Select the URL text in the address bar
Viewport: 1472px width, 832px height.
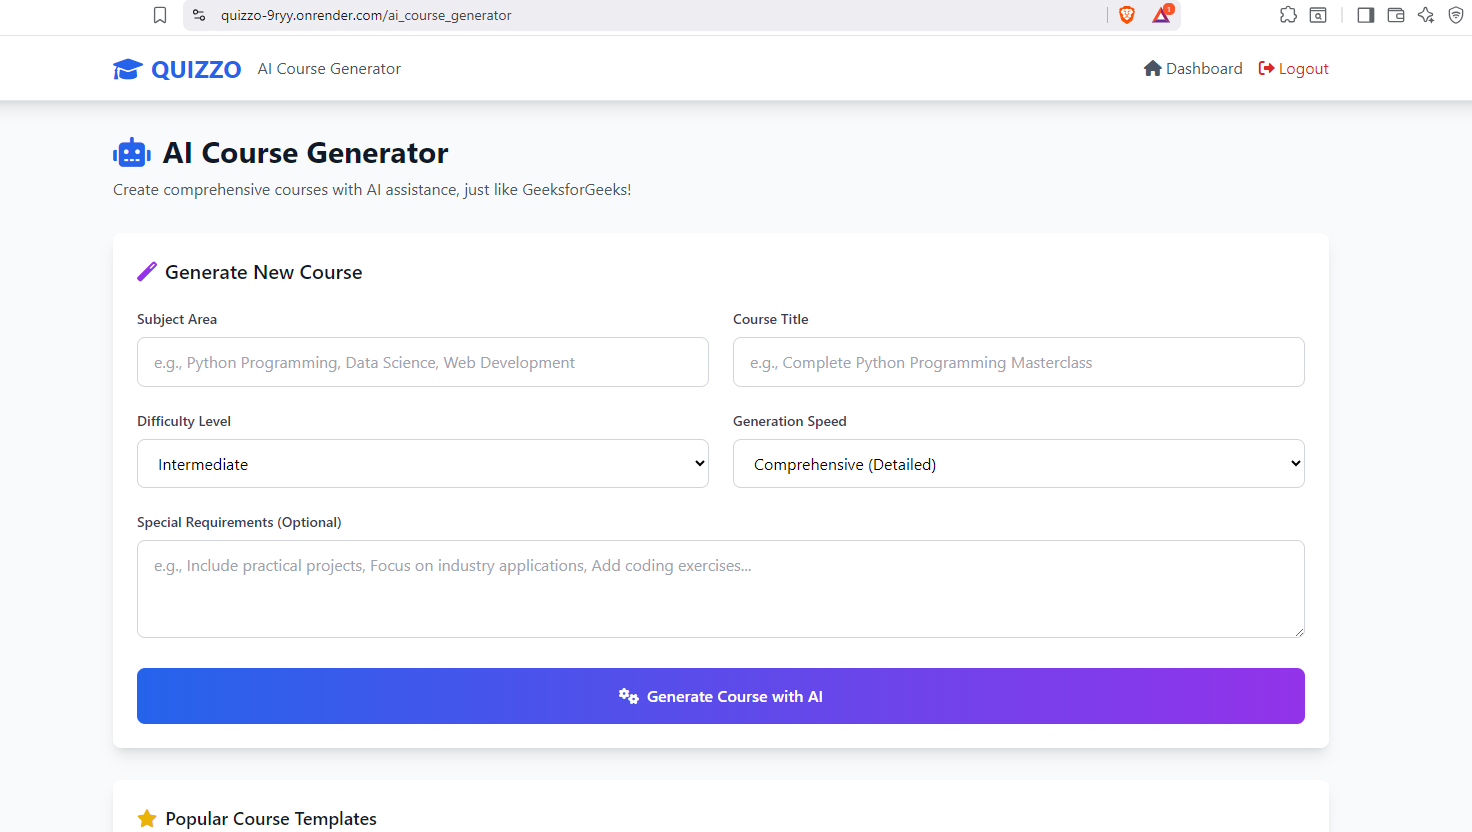366,15
